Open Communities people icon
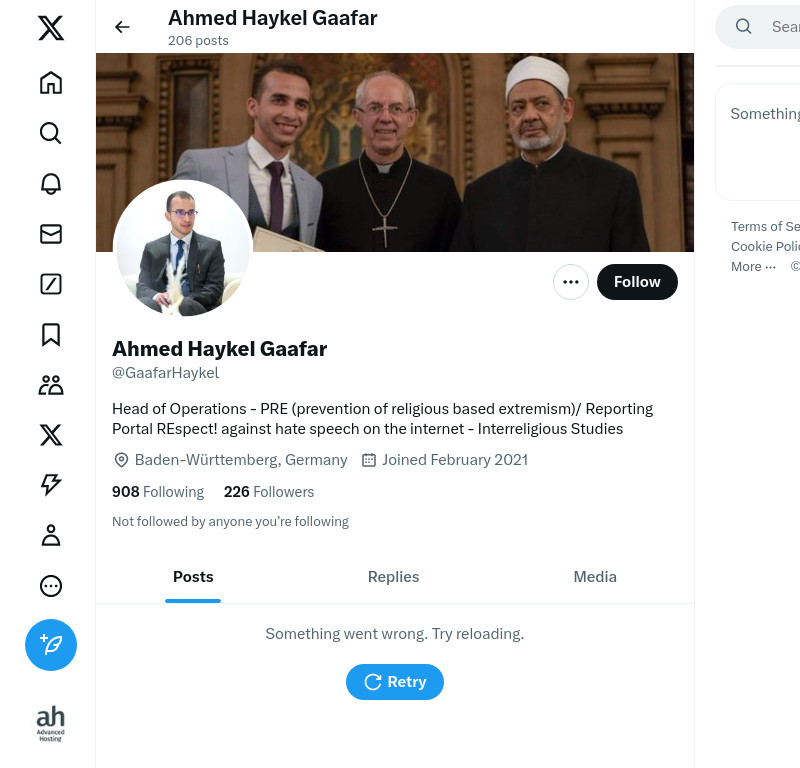The width and height of the screenshot is (800, 768). [x=51, y=385]
